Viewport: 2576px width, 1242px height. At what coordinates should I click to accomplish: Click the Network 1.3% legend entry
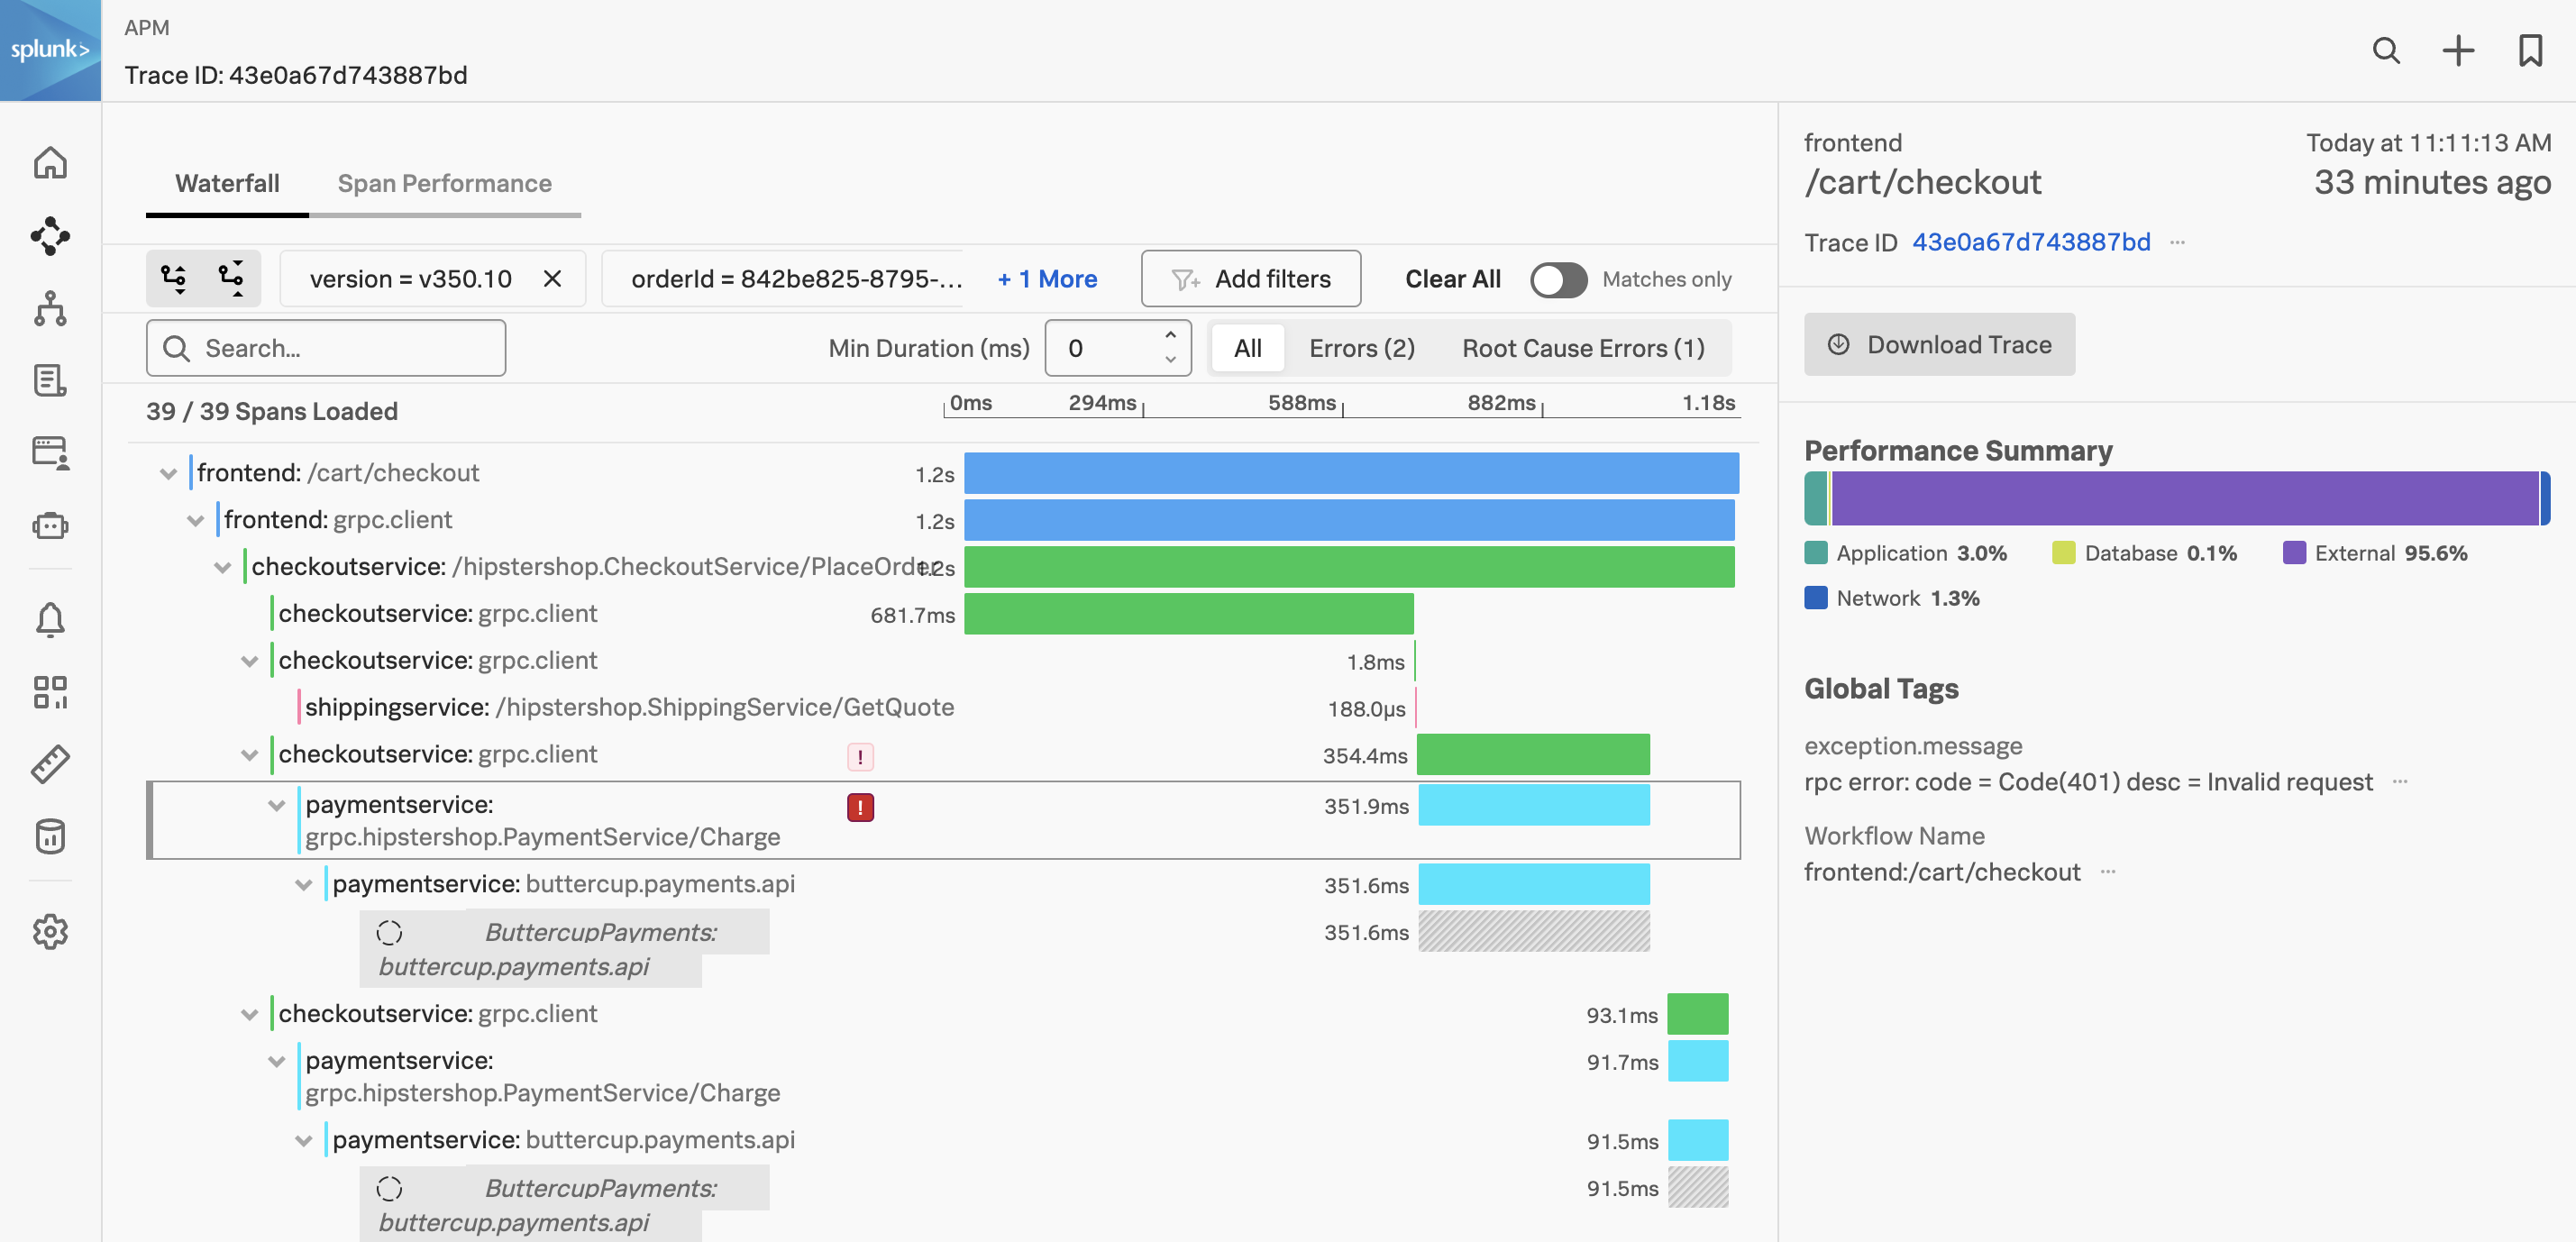pyautogui.click(x=1892, y=598)
